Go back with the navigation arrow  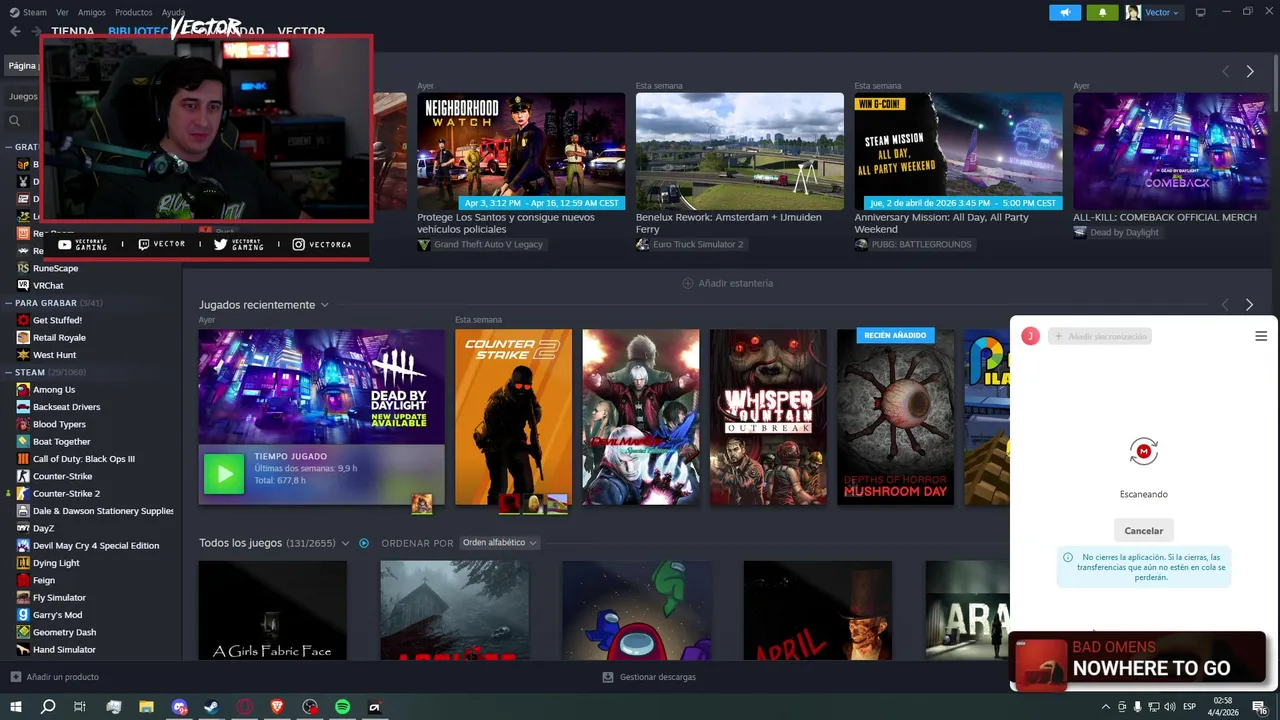(x=15, y=31)
